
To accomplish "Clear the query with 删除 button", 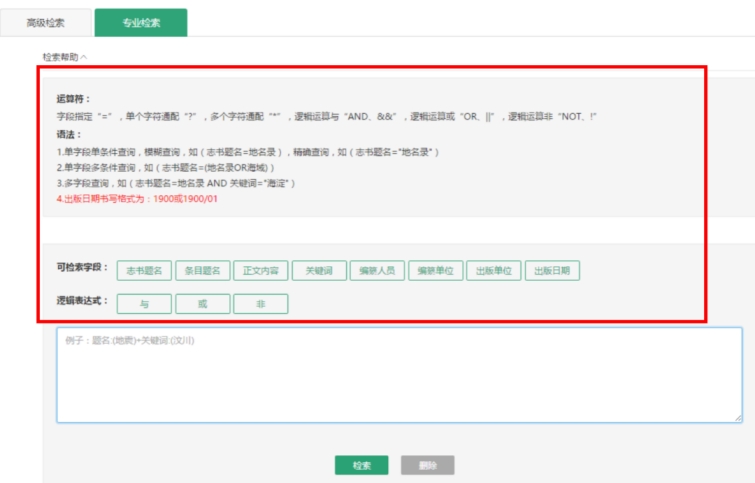I will 427,465.
